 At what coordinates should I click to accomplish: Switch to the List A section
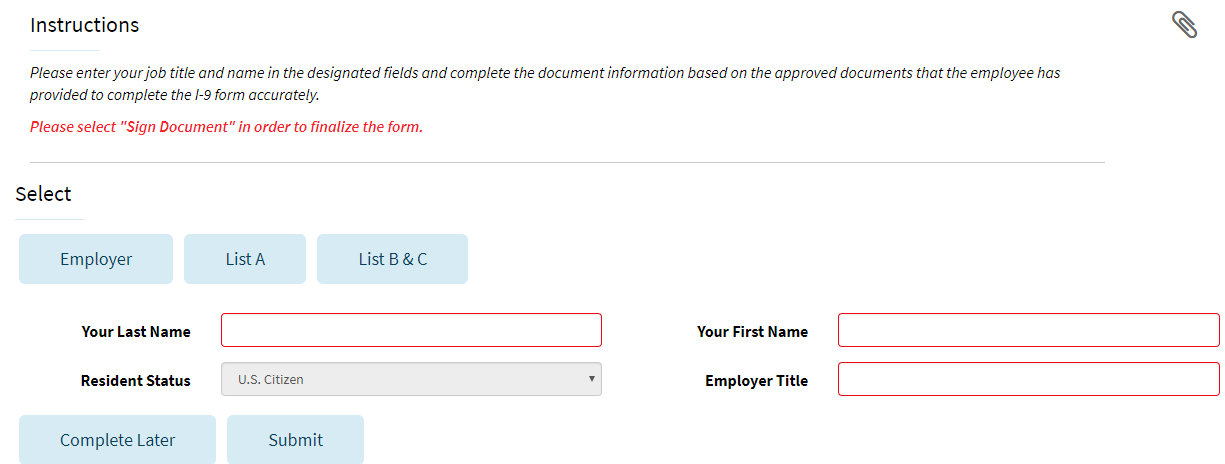pos(245,259)
